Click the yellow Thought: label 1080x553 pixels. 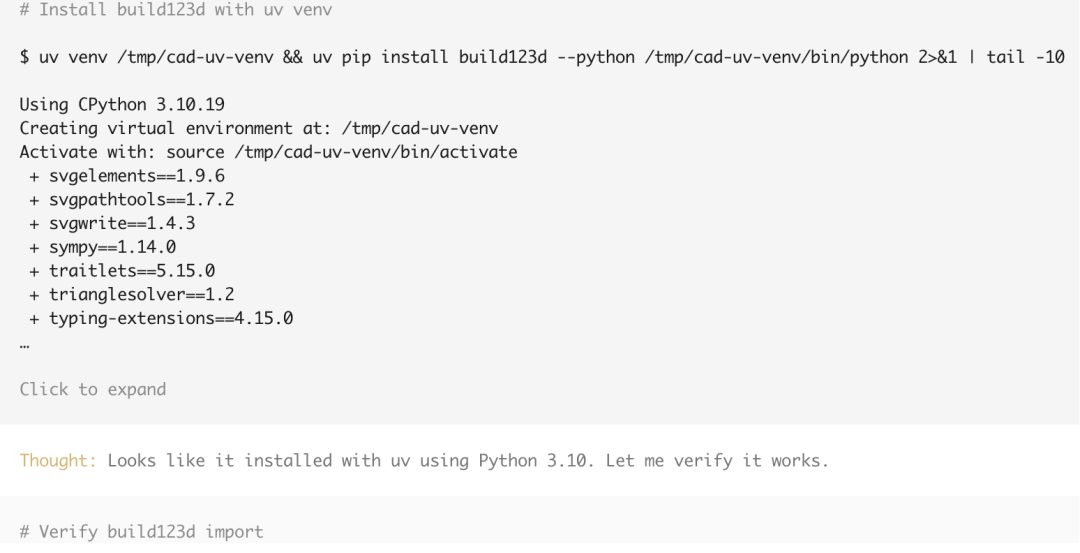59,460
